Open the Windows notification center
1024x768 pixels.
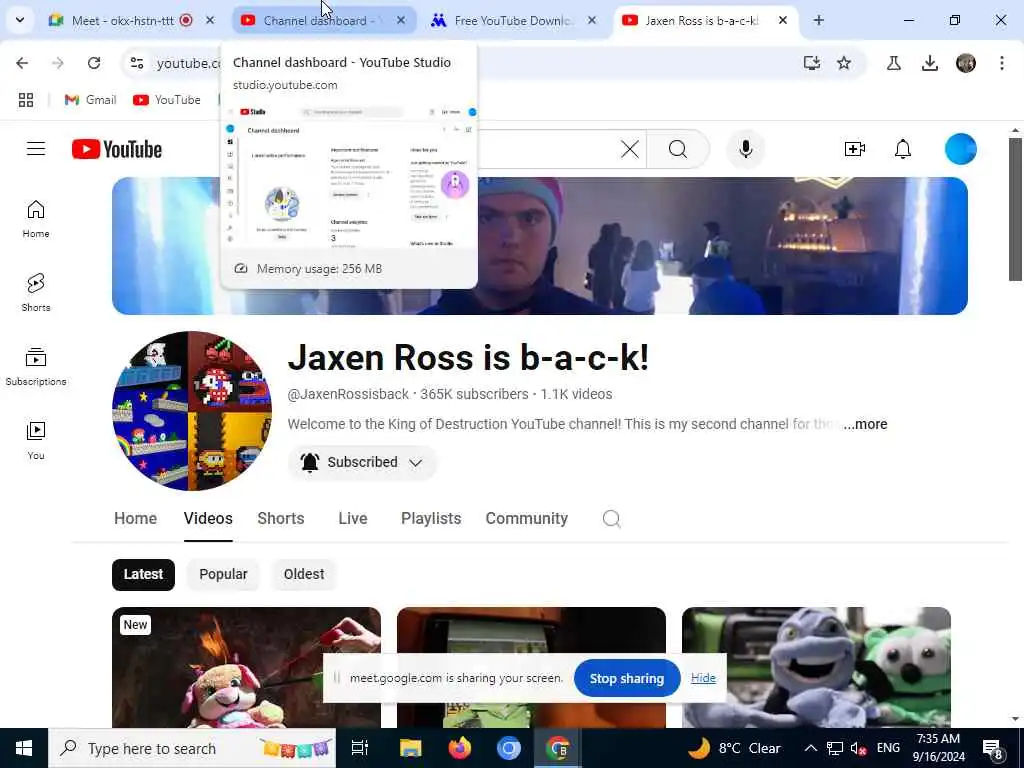pyautogui.click(x=993, y=748)
